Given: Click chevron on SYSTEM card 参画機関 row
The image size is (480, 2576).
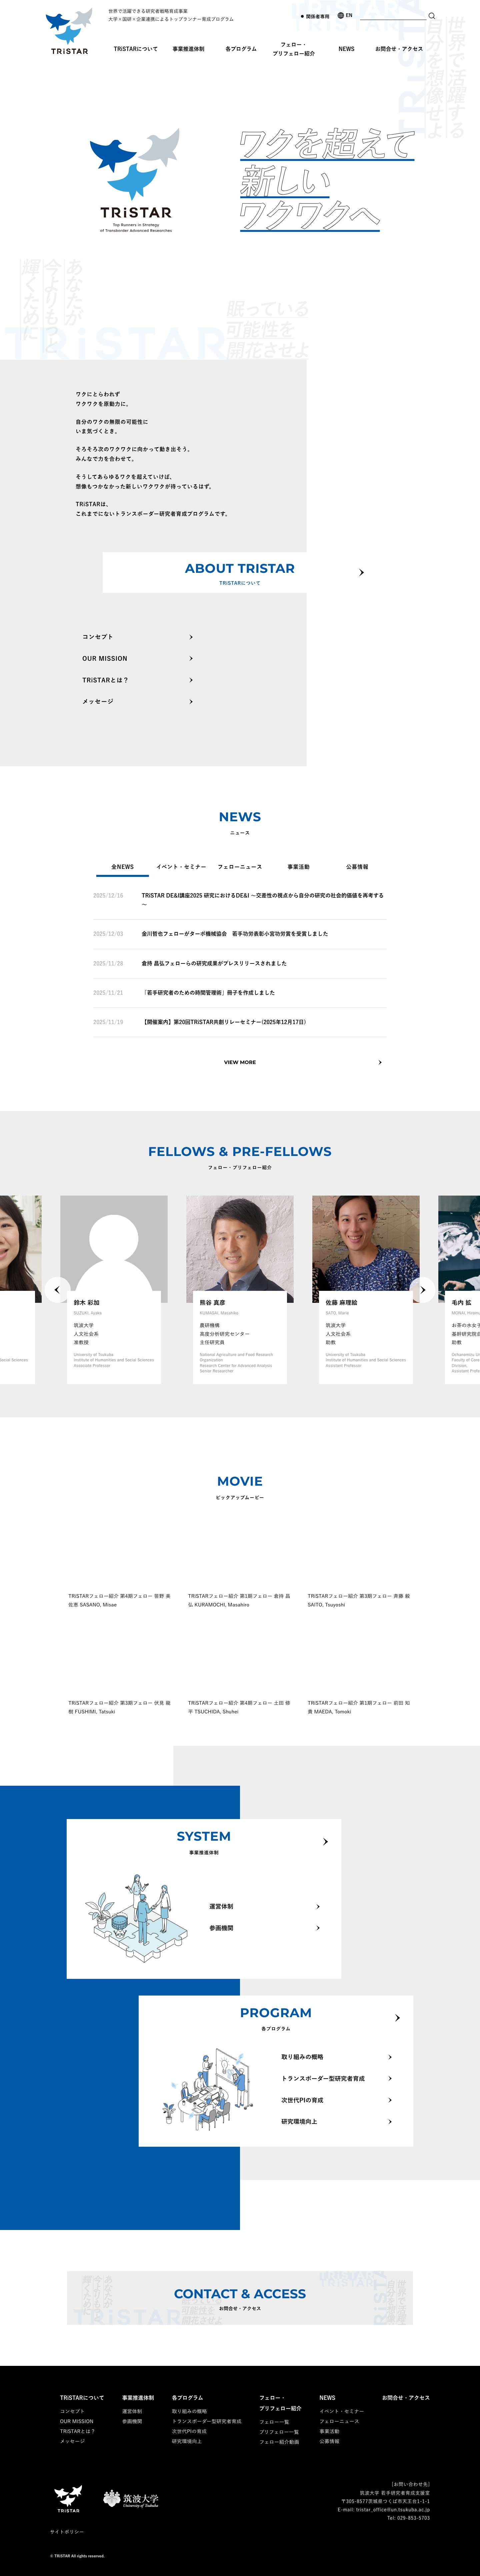Looking at the screenshot, I should point(318,1928).
